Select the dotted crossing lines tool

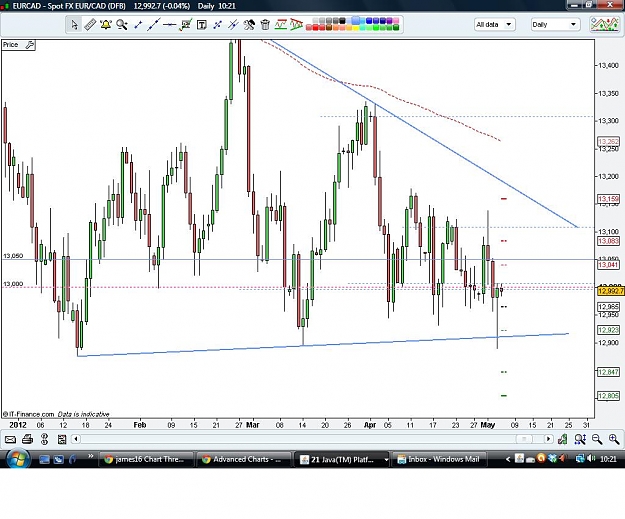(217, 25)
